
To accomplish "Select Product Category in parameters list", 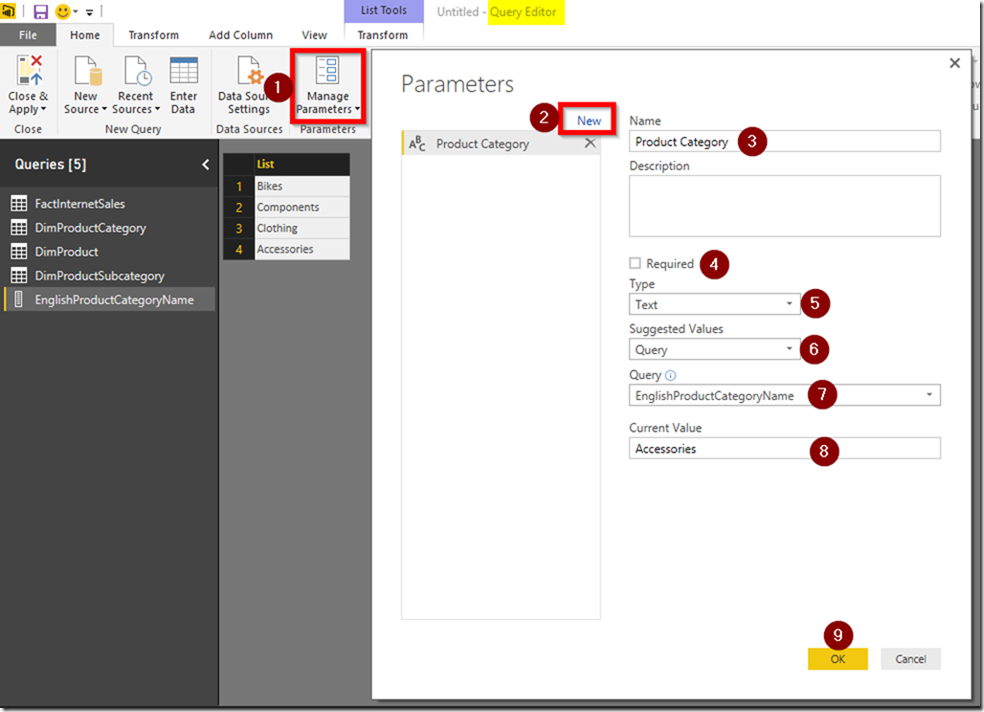I will click(x=500, y=144).
